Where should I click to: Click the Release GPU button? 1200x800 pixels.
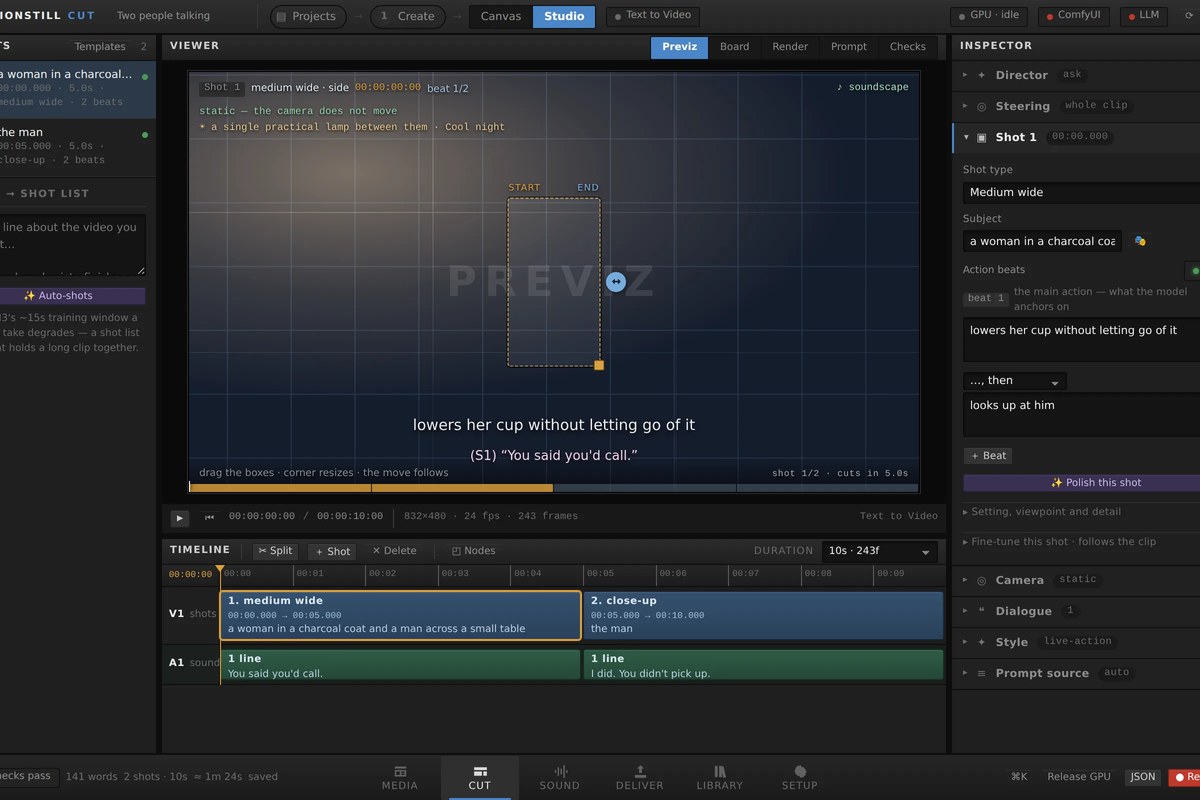pos(1079,777)
